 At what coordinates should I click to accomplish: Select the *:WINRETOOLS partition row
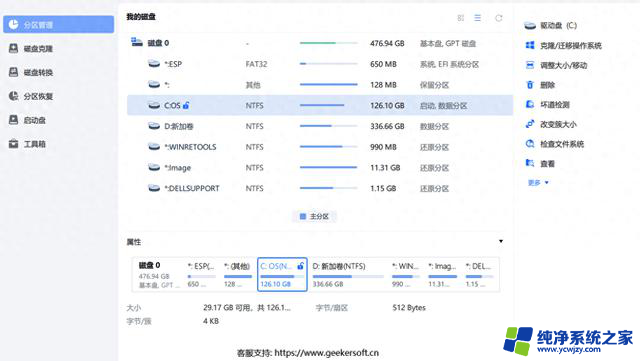[320, 147]
